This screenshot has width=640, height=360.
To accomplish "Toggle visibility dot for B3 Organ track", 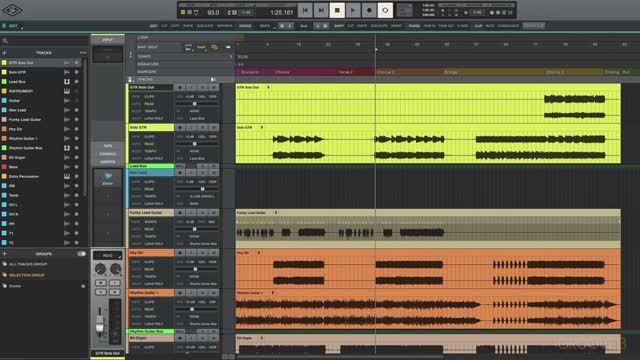I will (76, 158).
